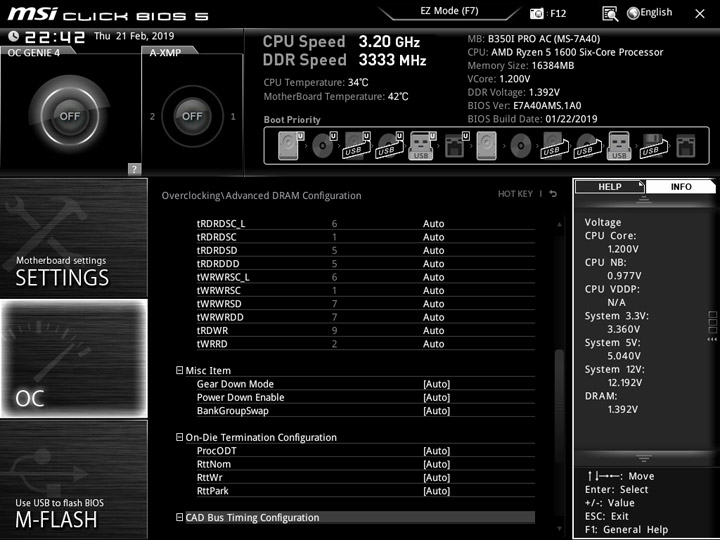Click the tRDWR timing row label
720x540 pixels.
(212, 330)
